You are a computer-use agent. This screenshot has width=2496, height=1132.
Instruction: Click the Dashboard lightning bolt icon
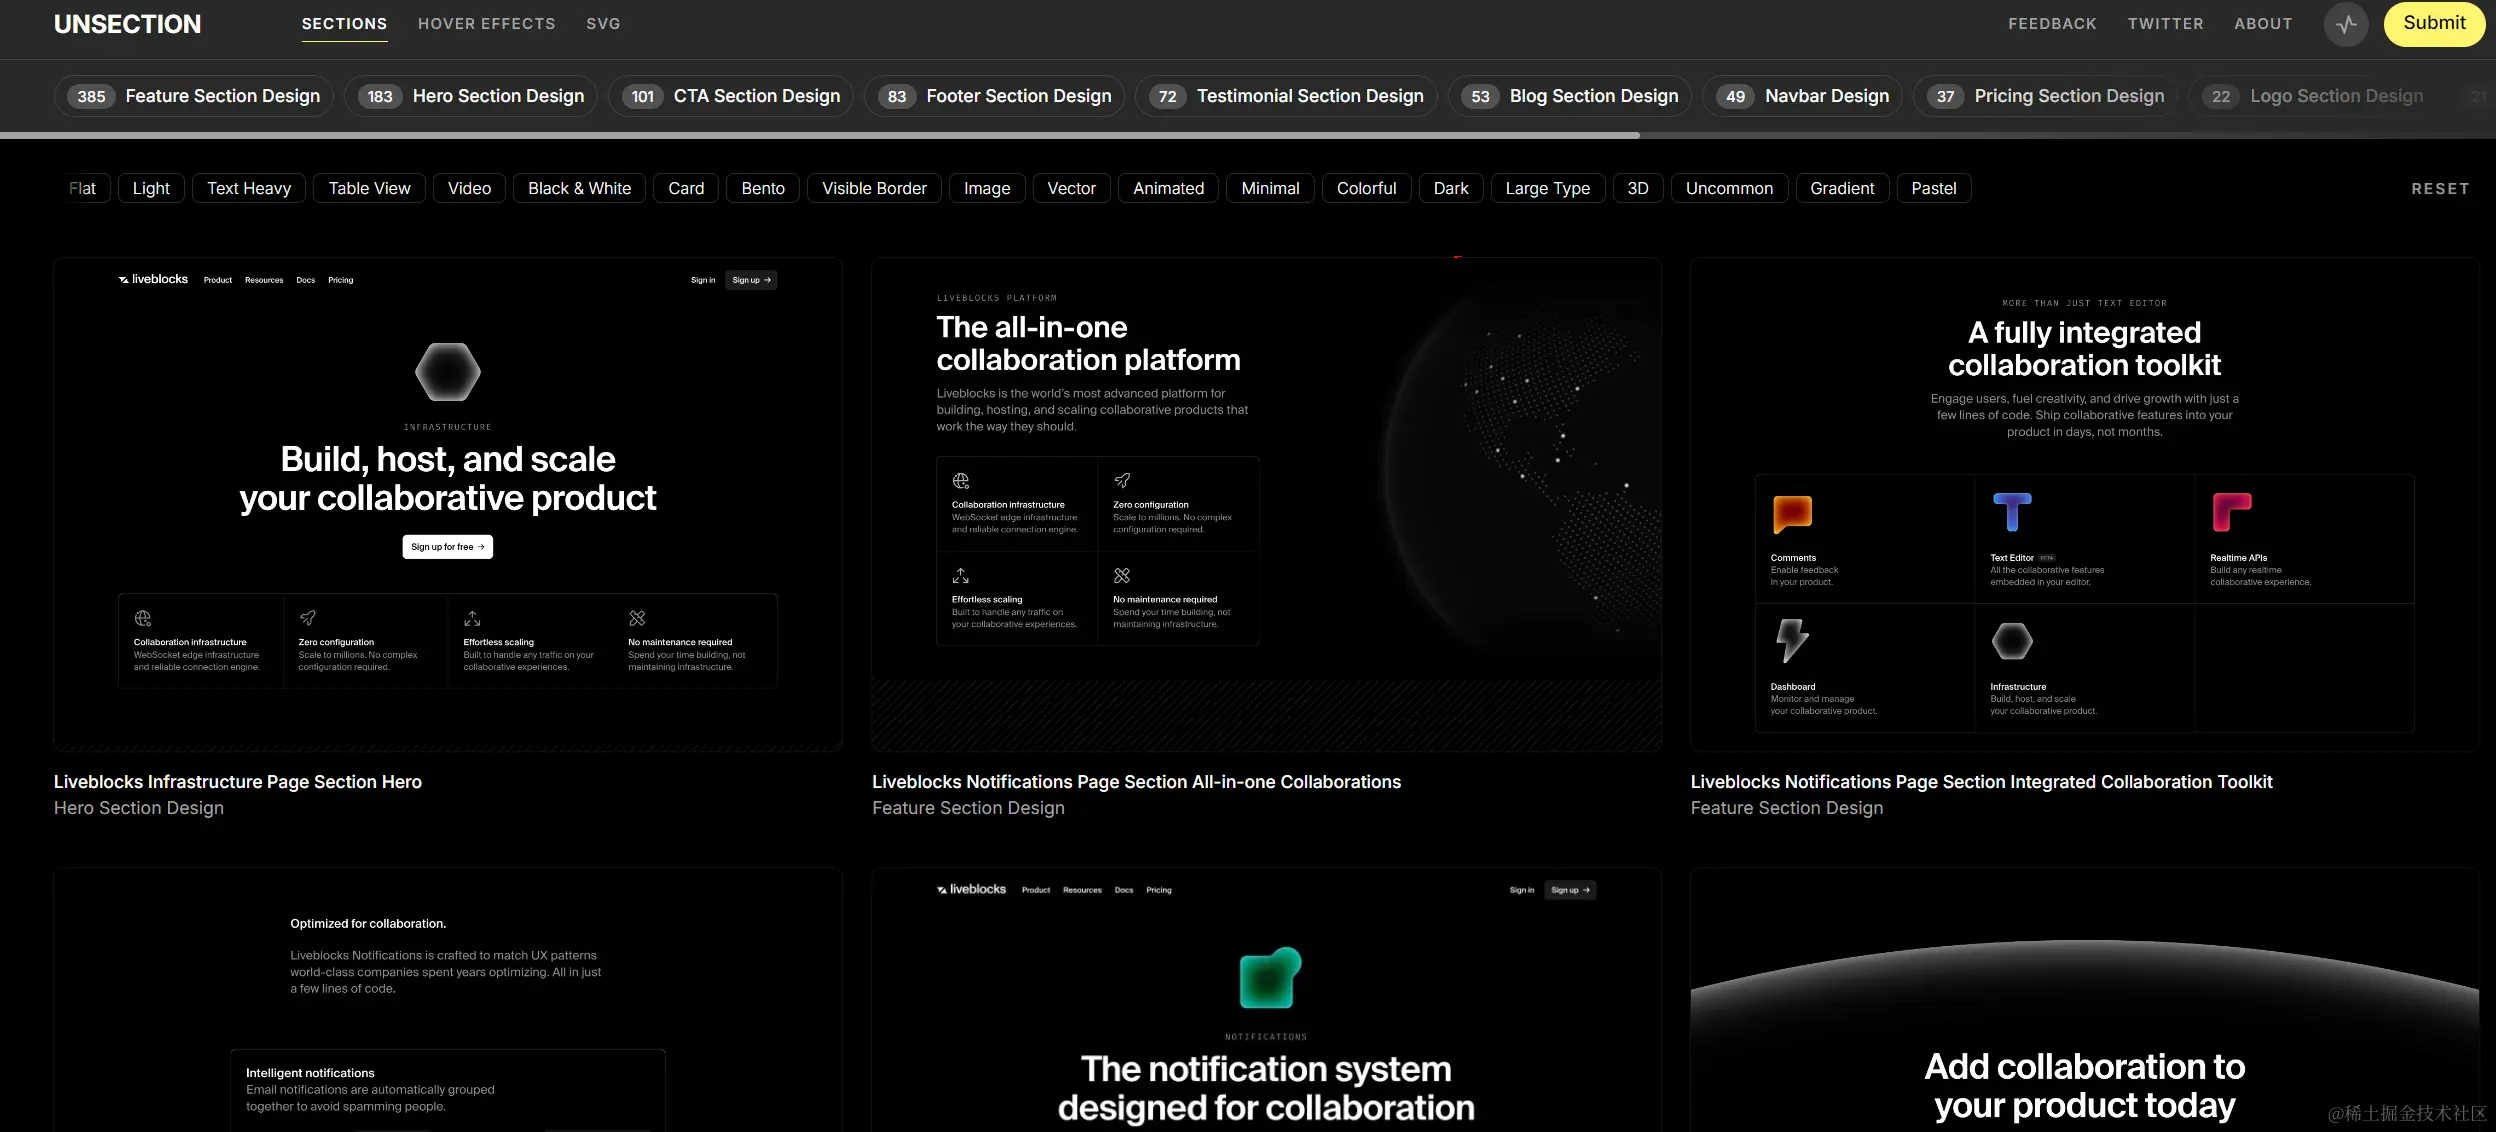tap(1791, 640)
